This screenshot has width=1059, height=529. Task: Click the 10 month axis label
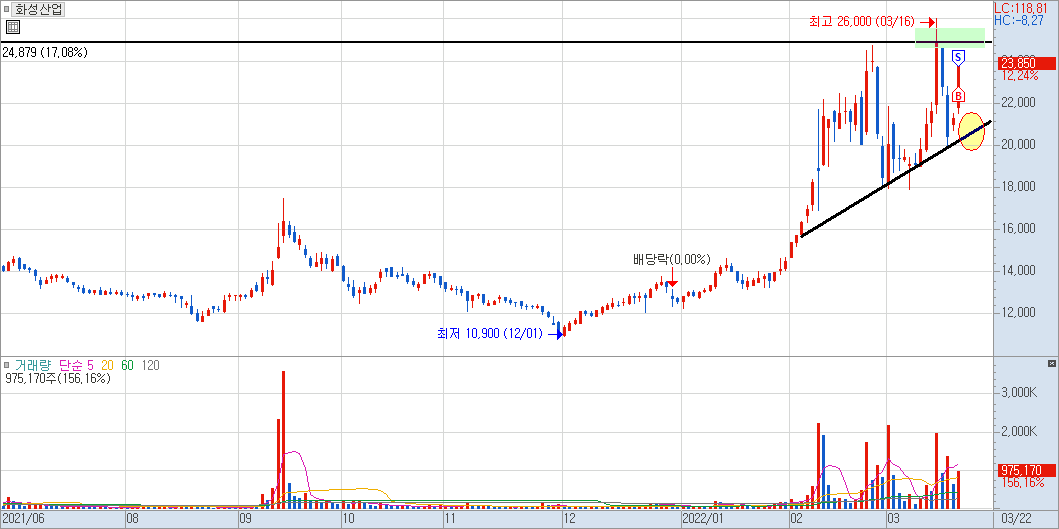coord(348,519)
